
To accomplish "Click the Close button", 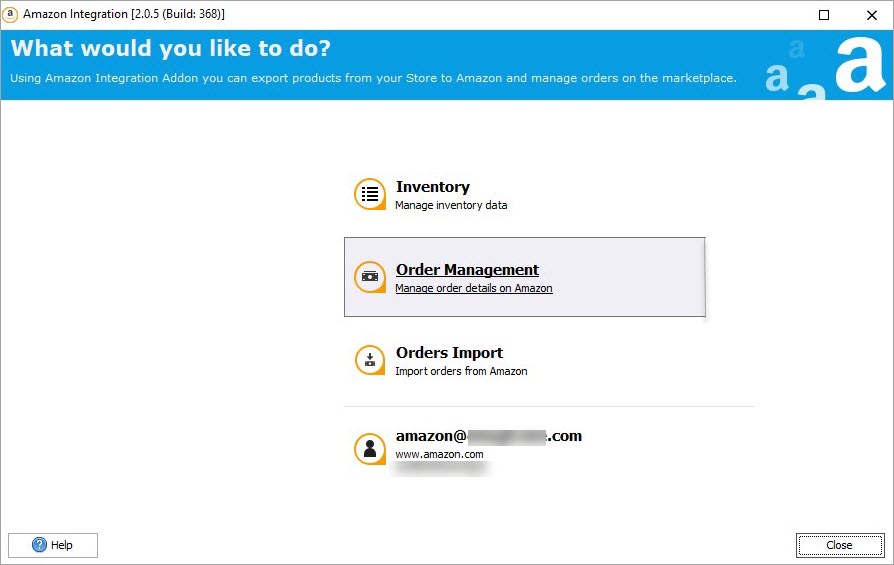I will (840, 545).
